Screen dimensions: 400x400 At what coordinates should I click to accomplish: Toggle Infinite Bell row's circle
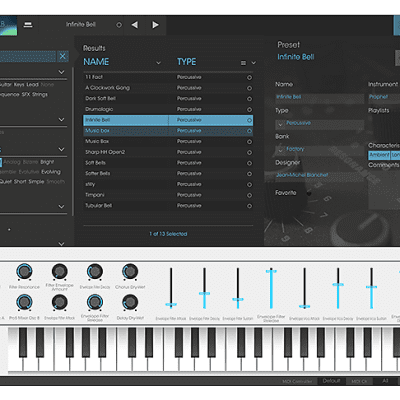click(x=249, y=120)
